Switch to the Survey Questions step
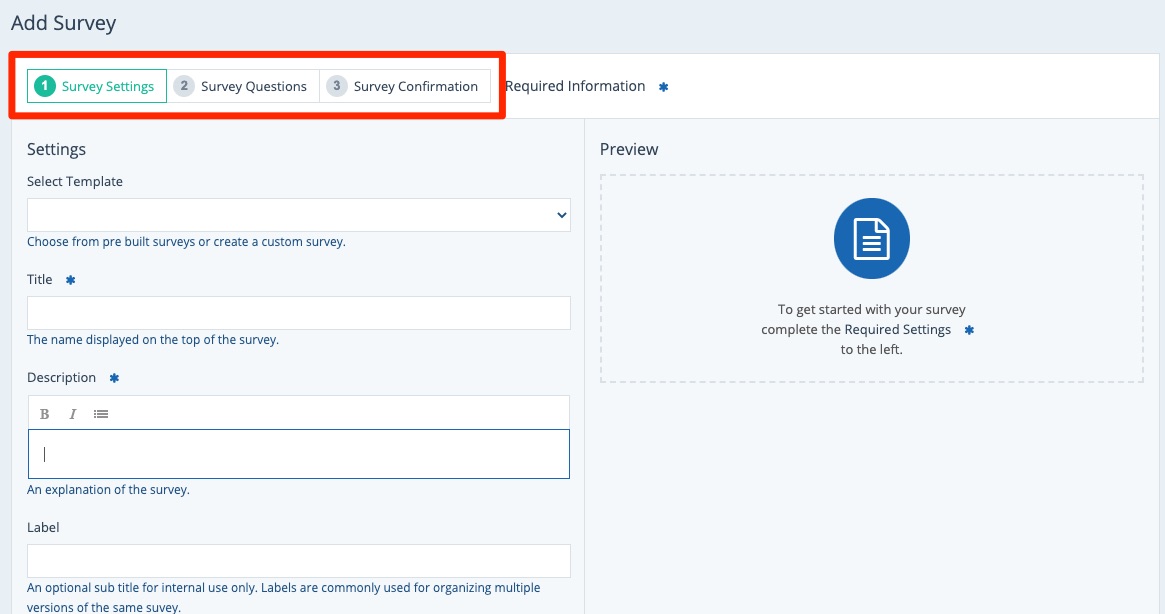The image size is (1165, 614). [243, 86]
